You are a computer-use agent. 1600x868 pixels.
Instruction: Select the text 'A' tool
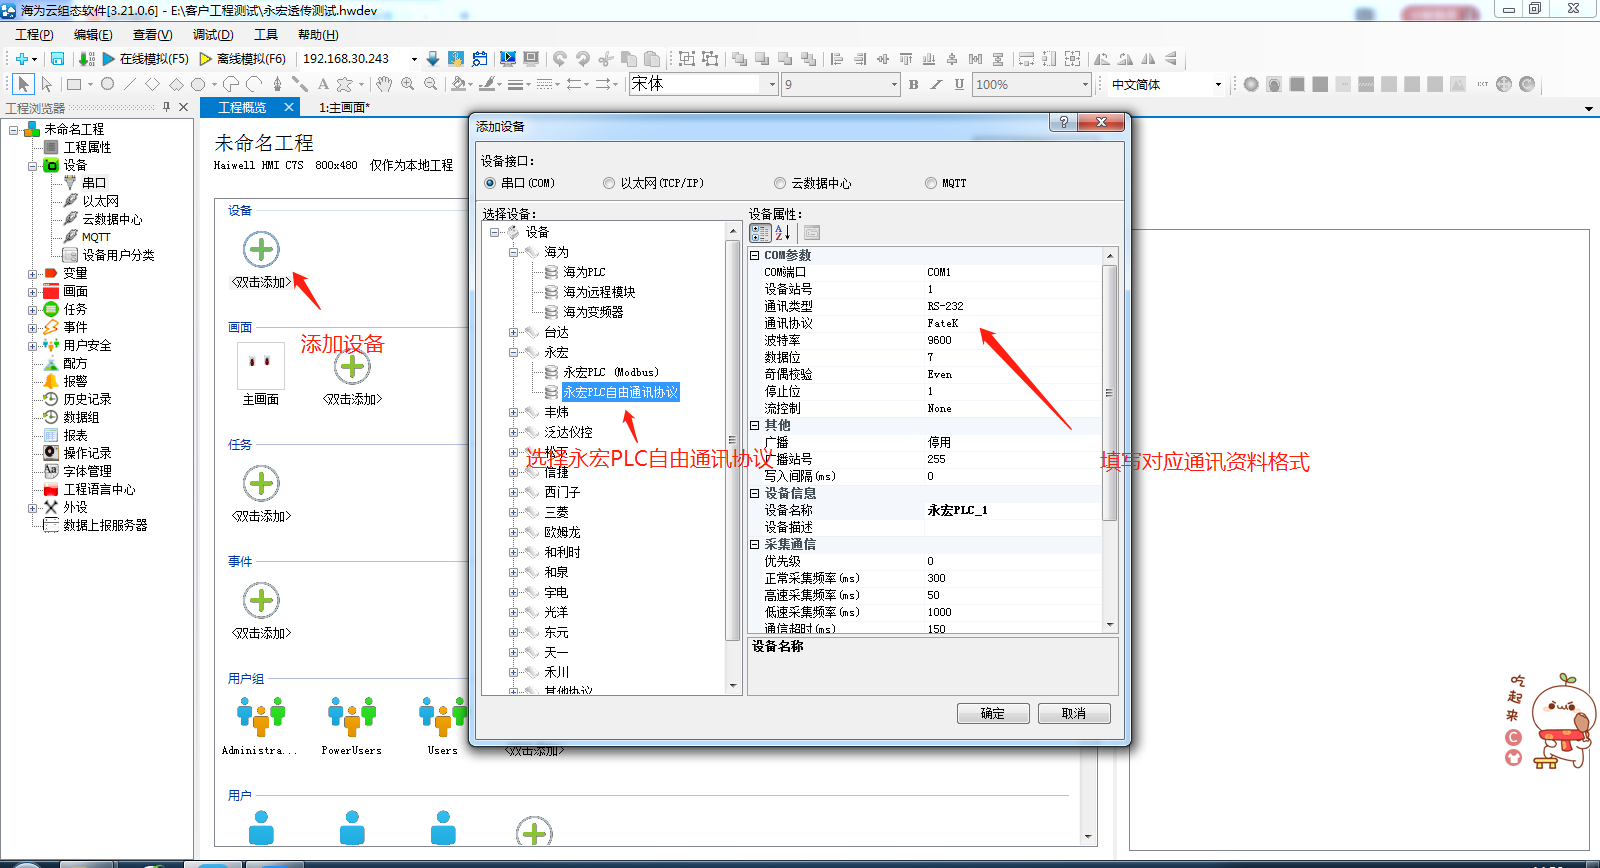(x=323, y=84)
